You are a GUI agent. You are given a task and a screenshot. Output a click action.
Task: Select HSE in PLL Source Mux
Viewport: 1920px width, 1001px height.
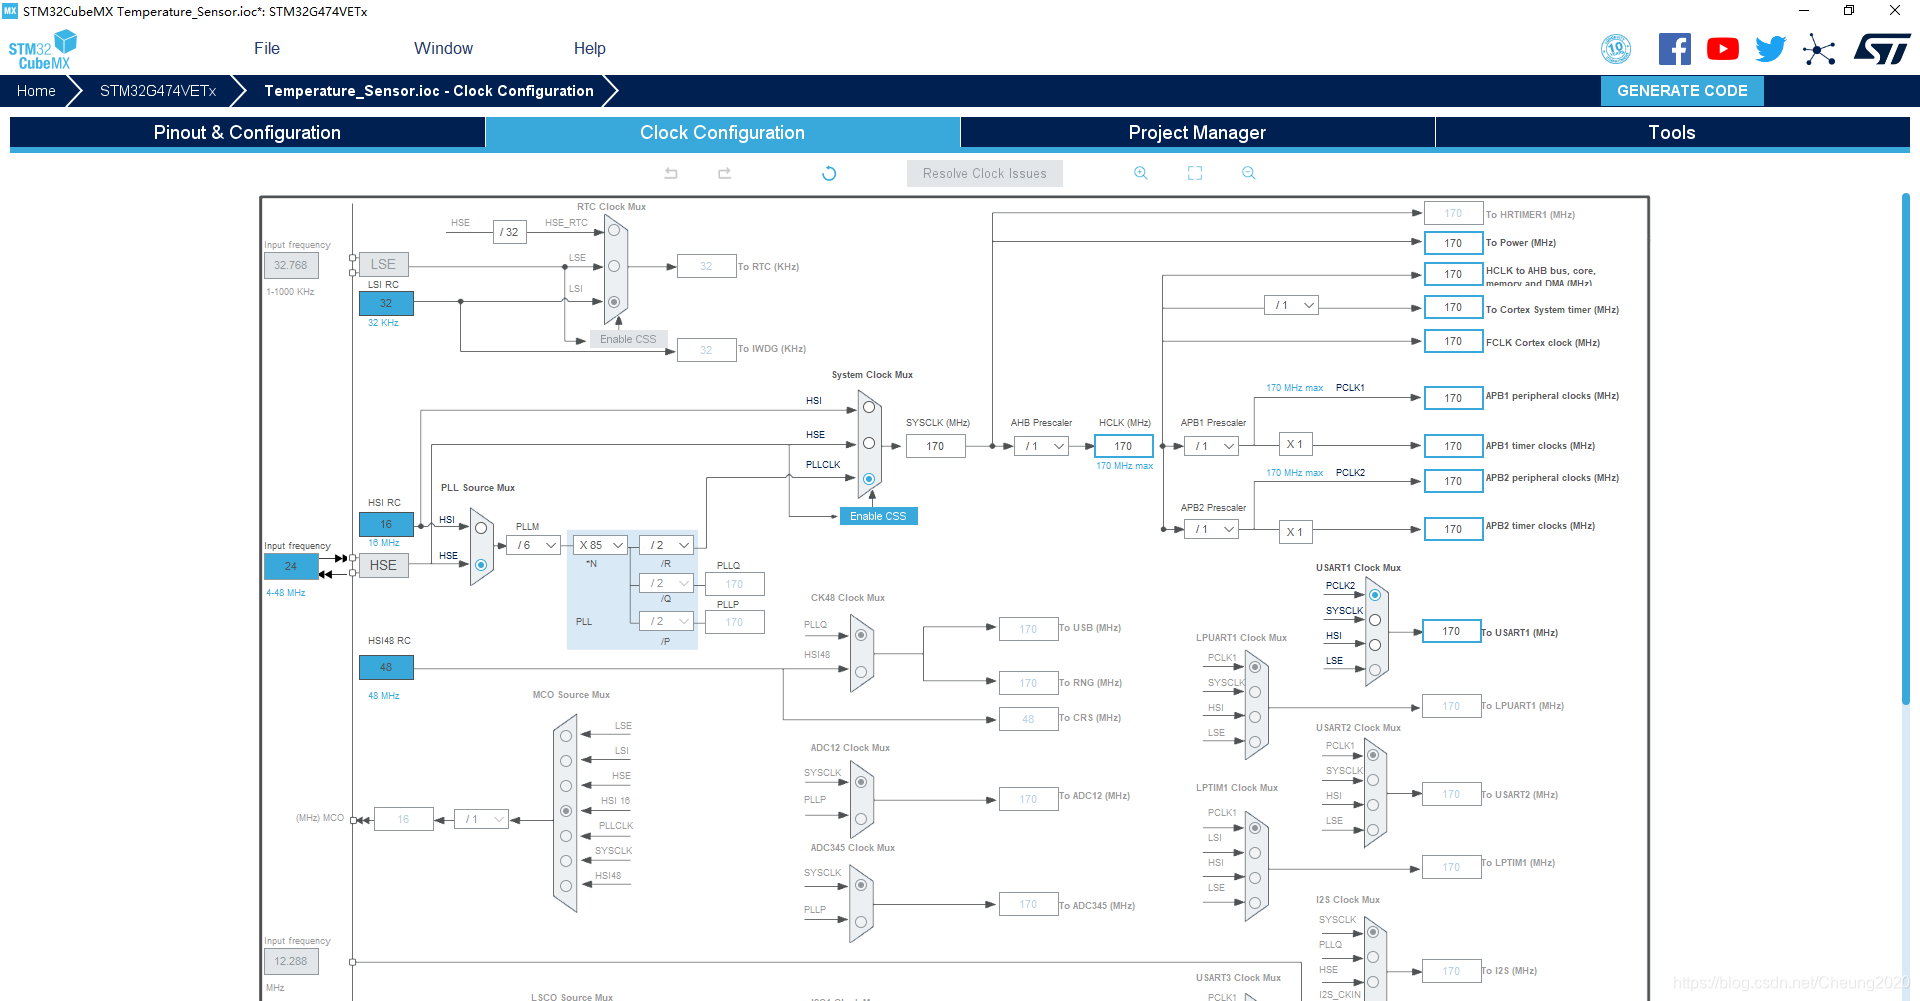click(x=481, y=565)
